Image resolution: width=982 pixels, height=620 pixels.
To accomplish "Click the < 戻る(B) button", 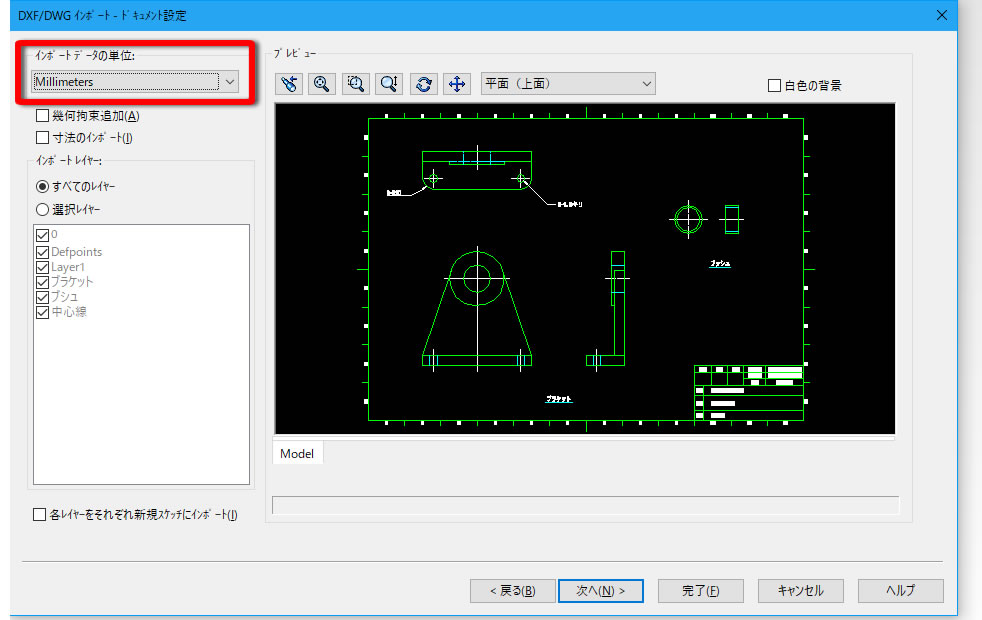I will coord(512,591).
